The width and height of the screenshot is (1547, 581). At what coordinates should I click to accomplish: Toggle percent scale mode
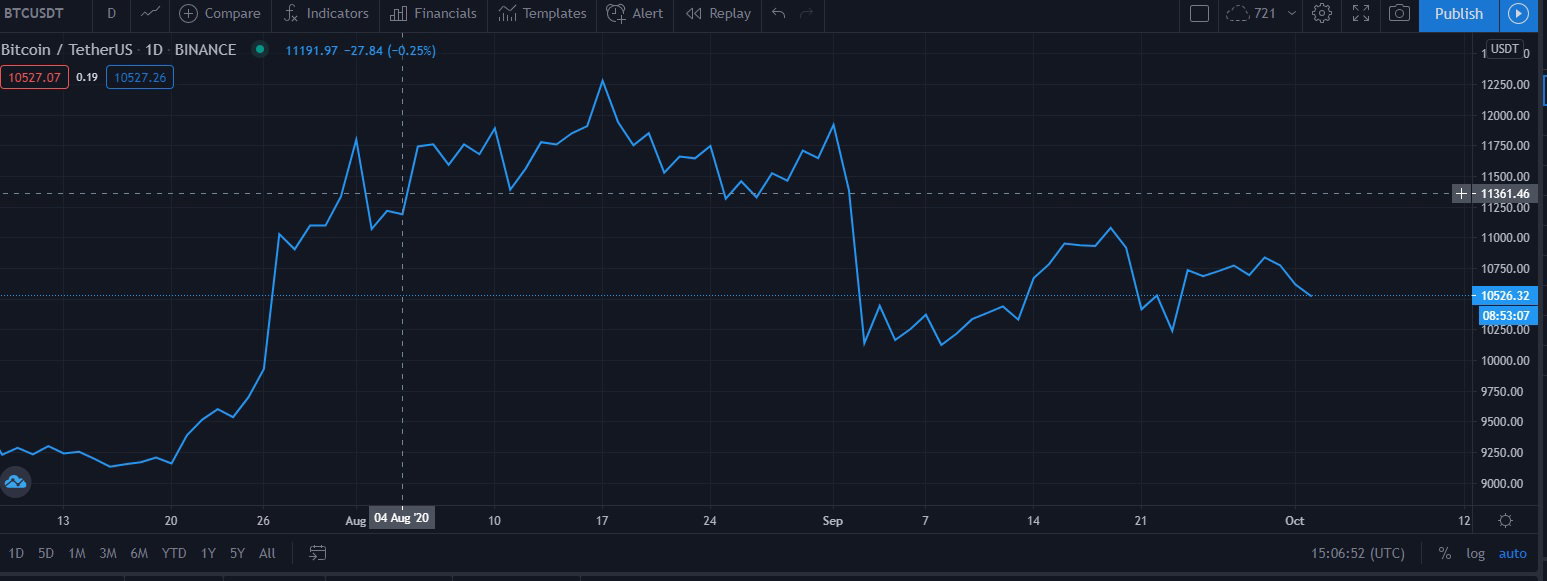click(x=1444, y=553)
